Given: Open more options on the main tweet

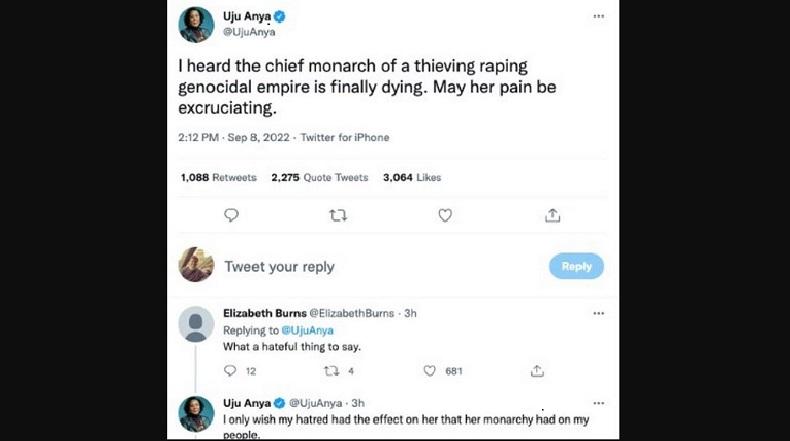Looking at the screenshot, I should click(598, 17).
